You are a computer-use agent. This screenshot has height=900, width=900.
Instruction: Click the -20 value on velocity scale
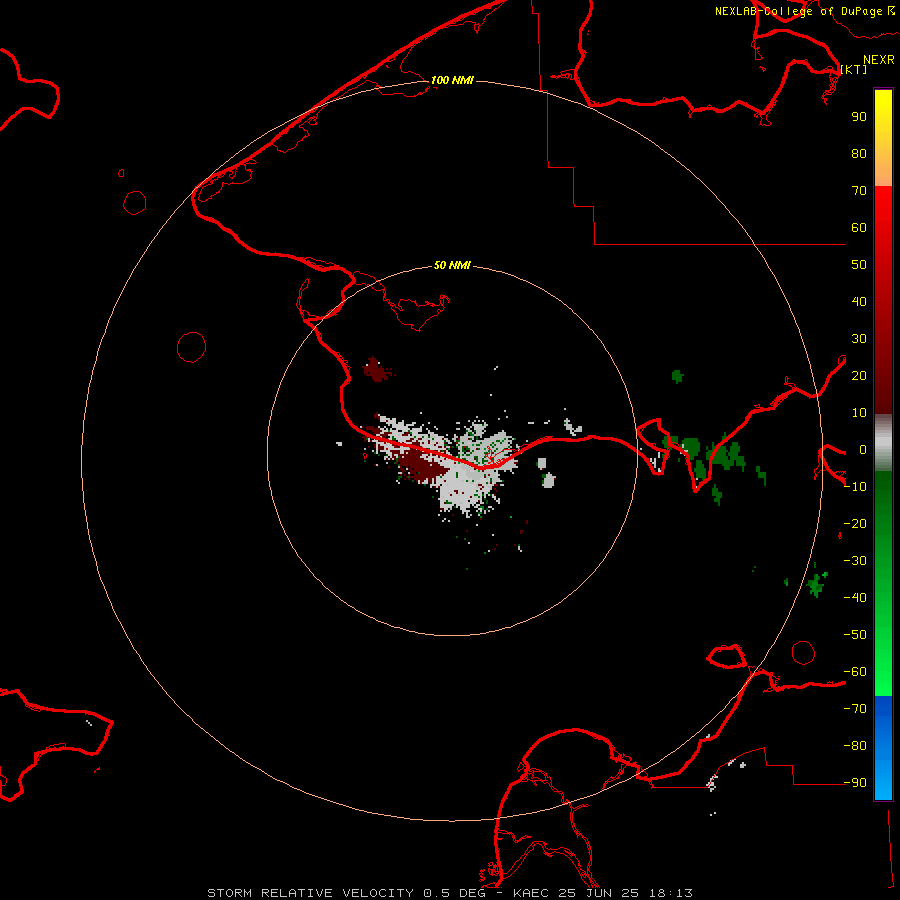click(855, 523)
